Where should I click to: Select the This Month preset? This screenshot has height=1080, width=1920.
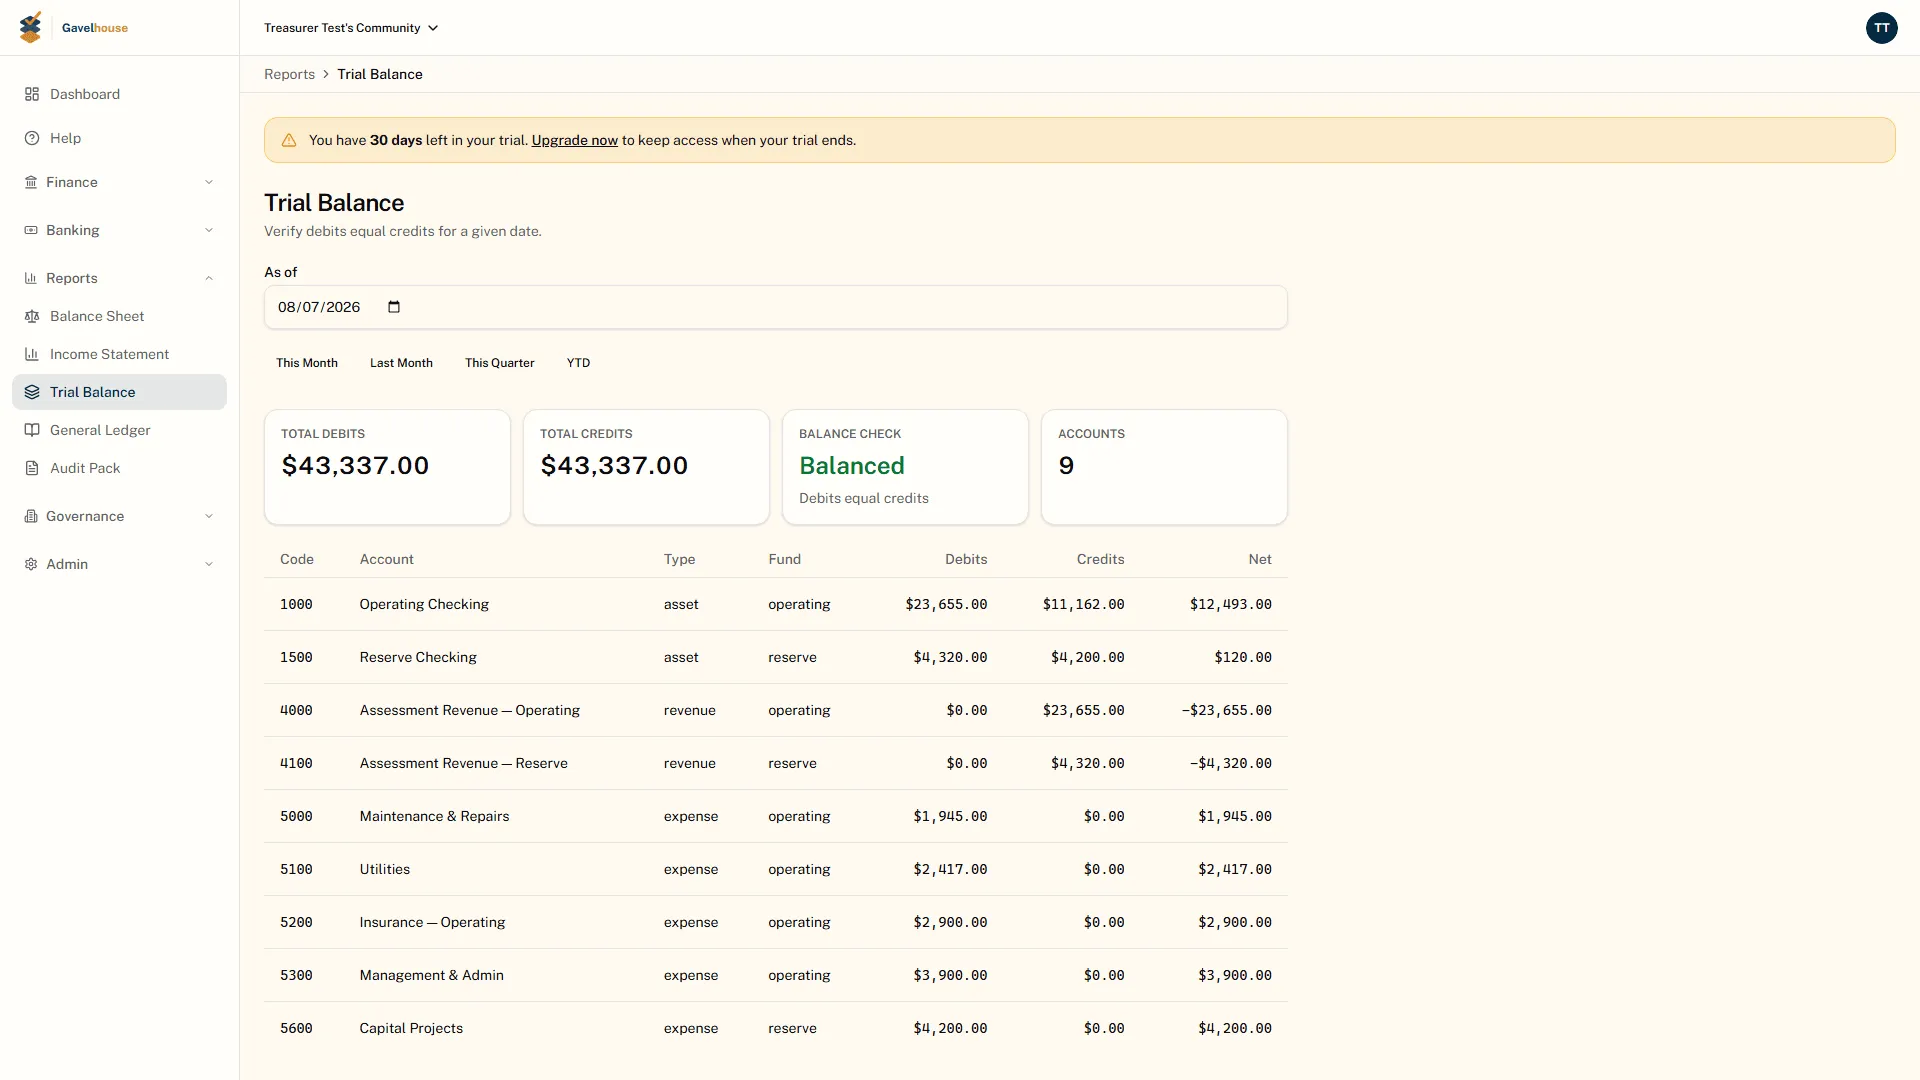(x=307, y=363)
